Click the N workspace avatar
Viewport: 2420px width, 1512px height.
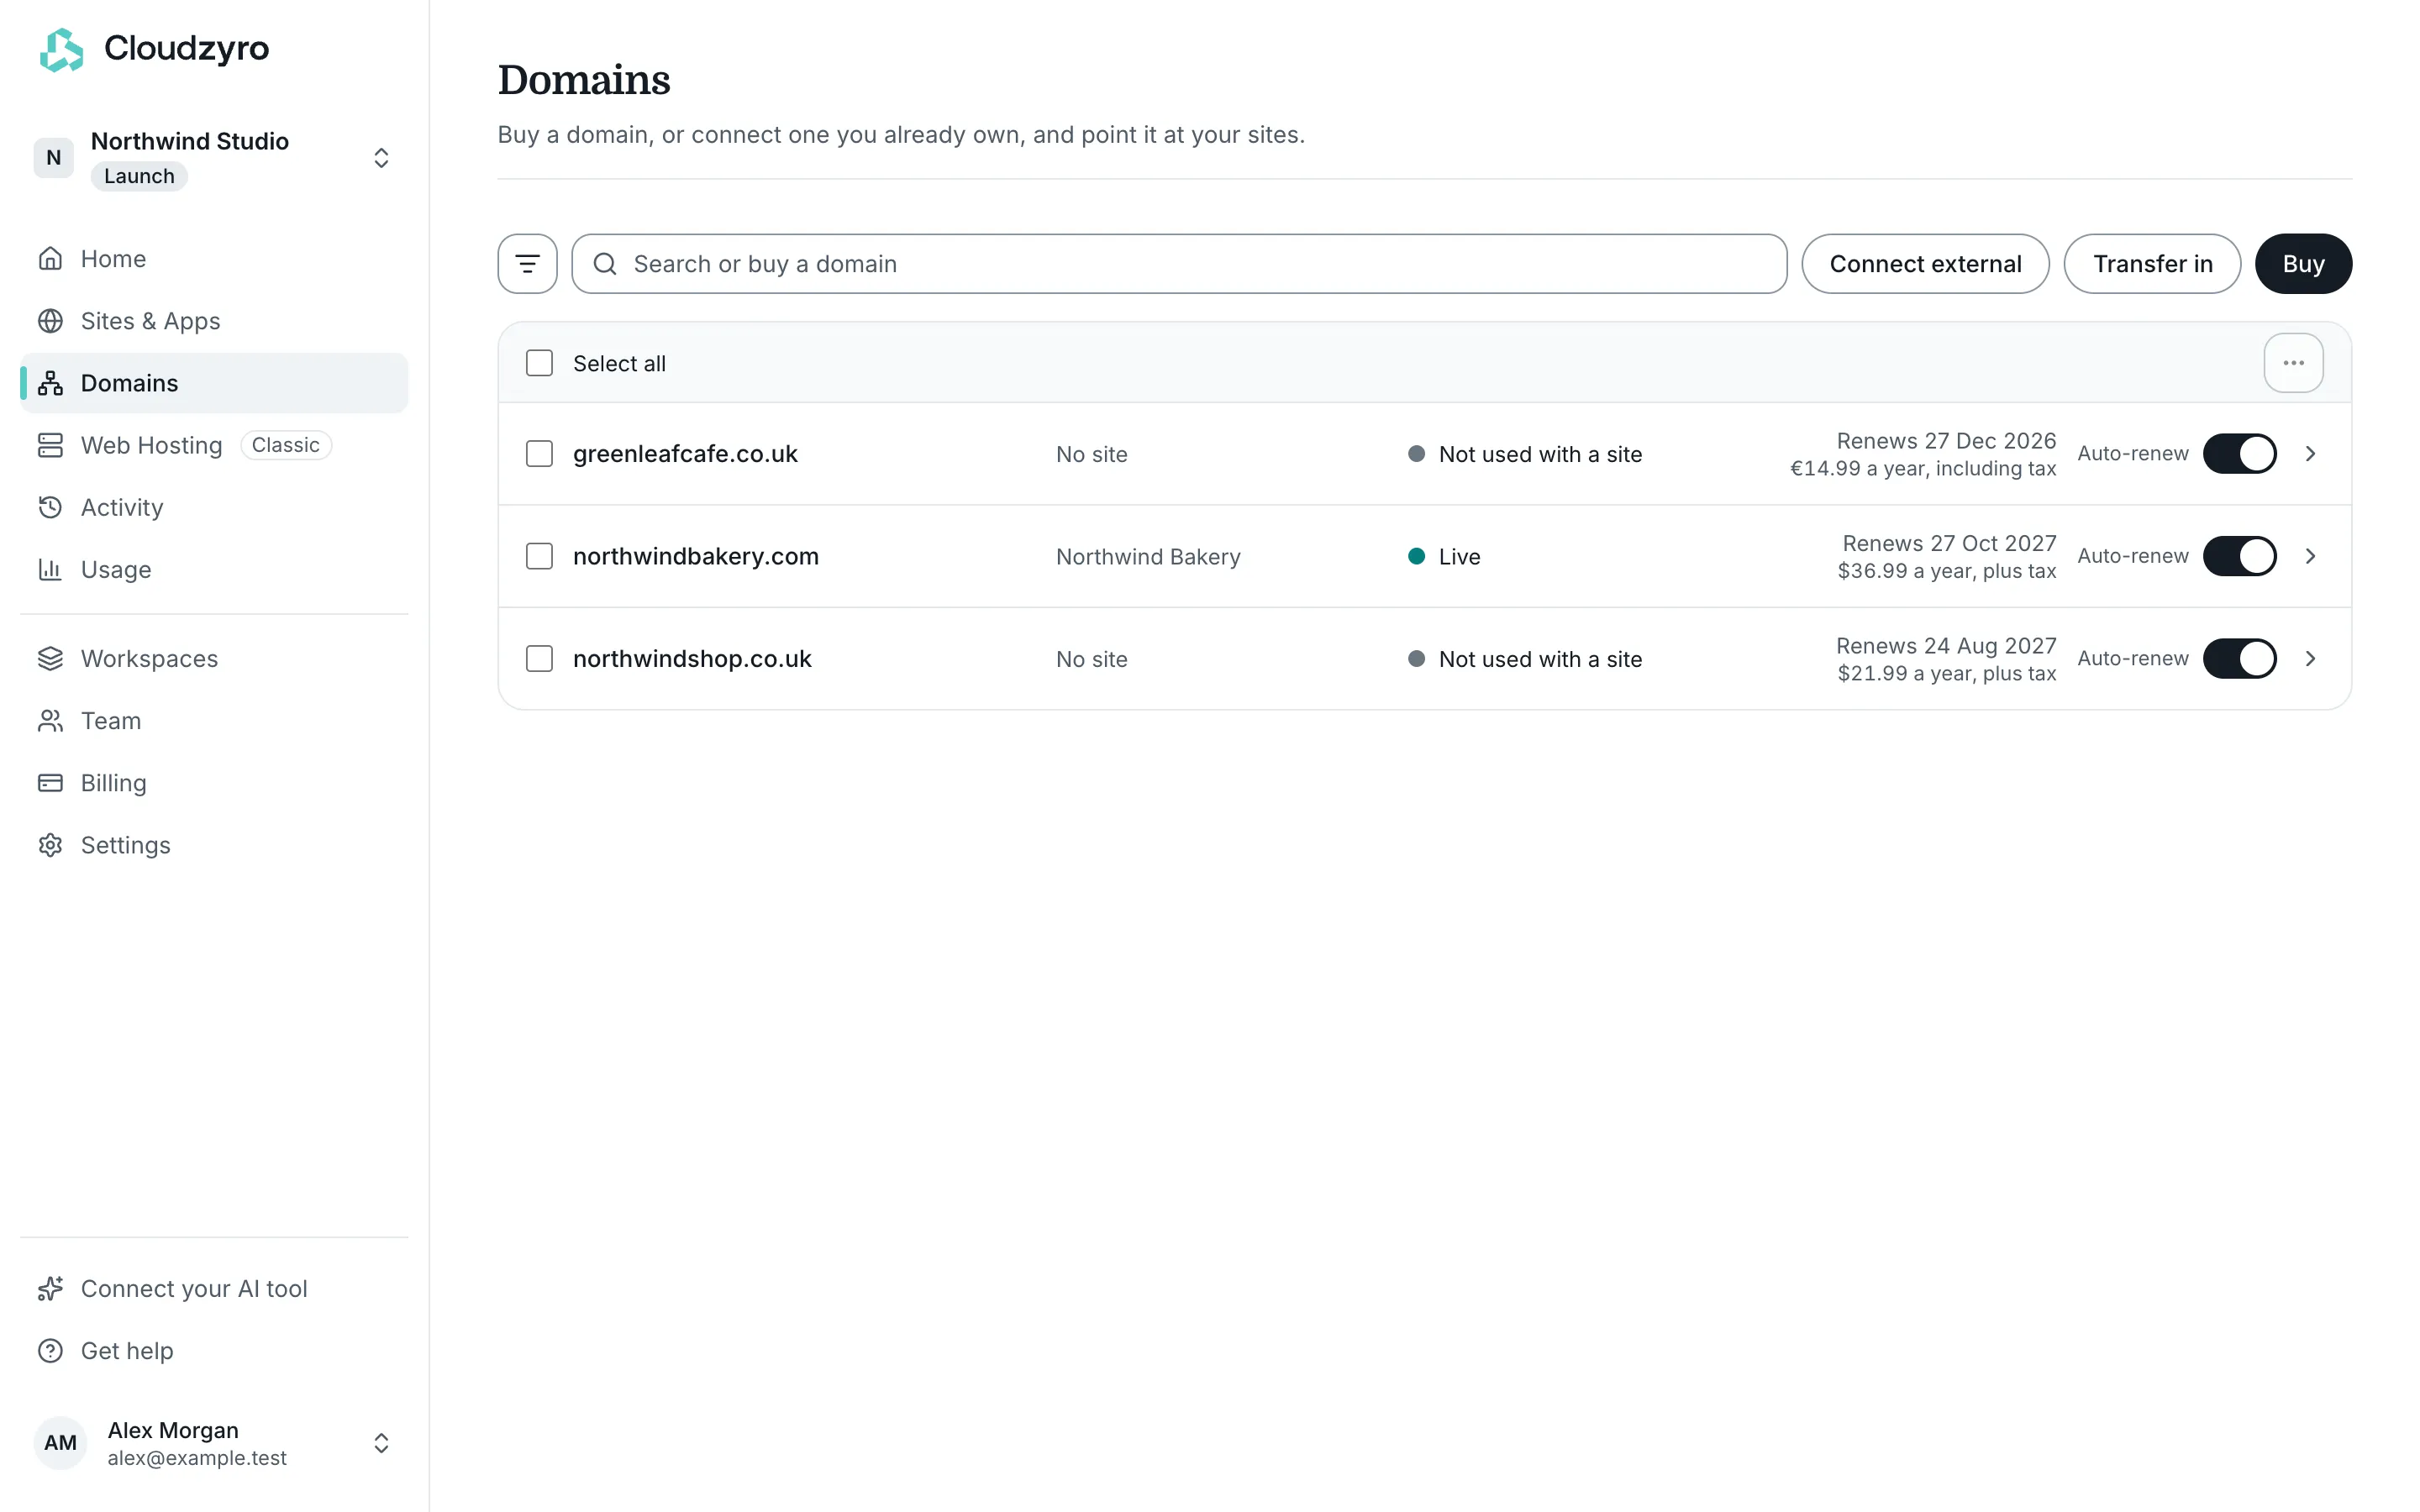pos(53,158)
